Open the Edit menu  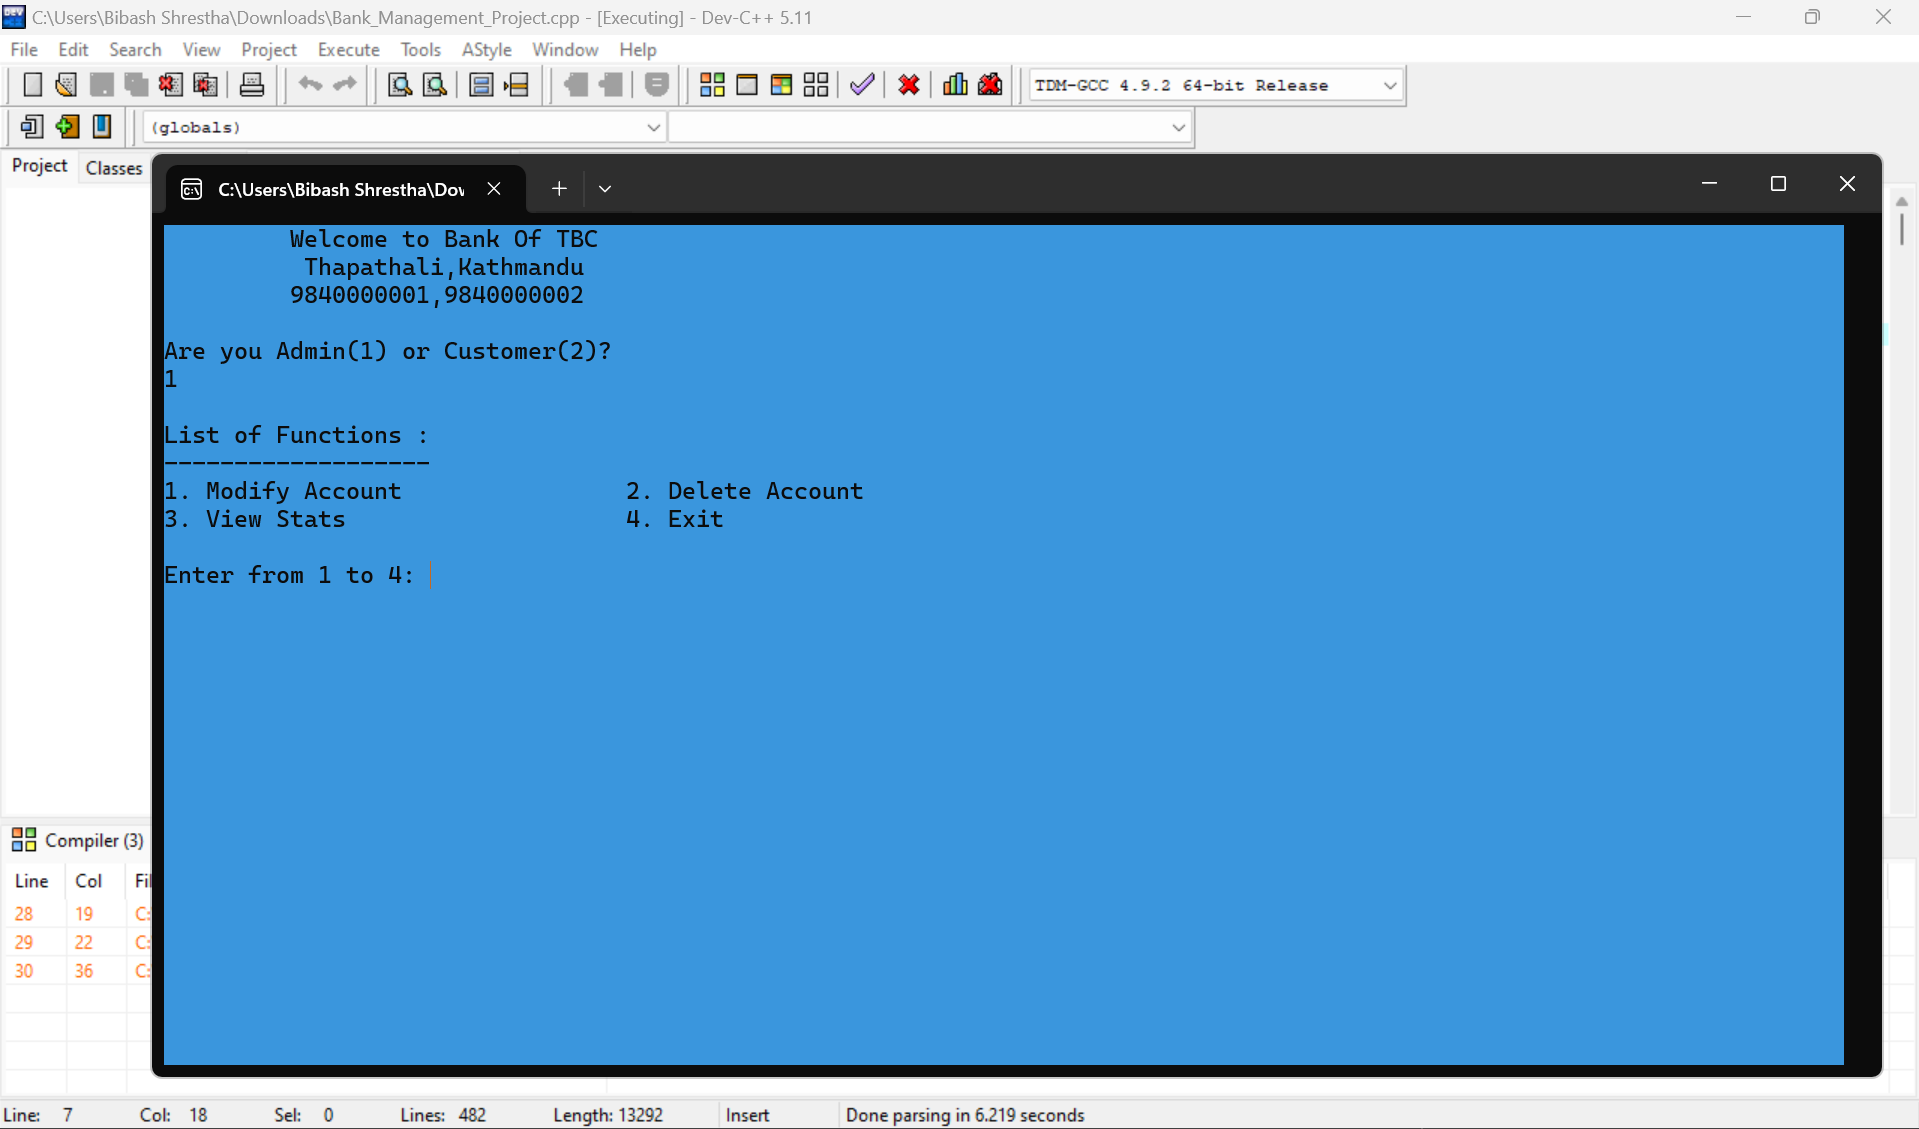tap(73, 49)
